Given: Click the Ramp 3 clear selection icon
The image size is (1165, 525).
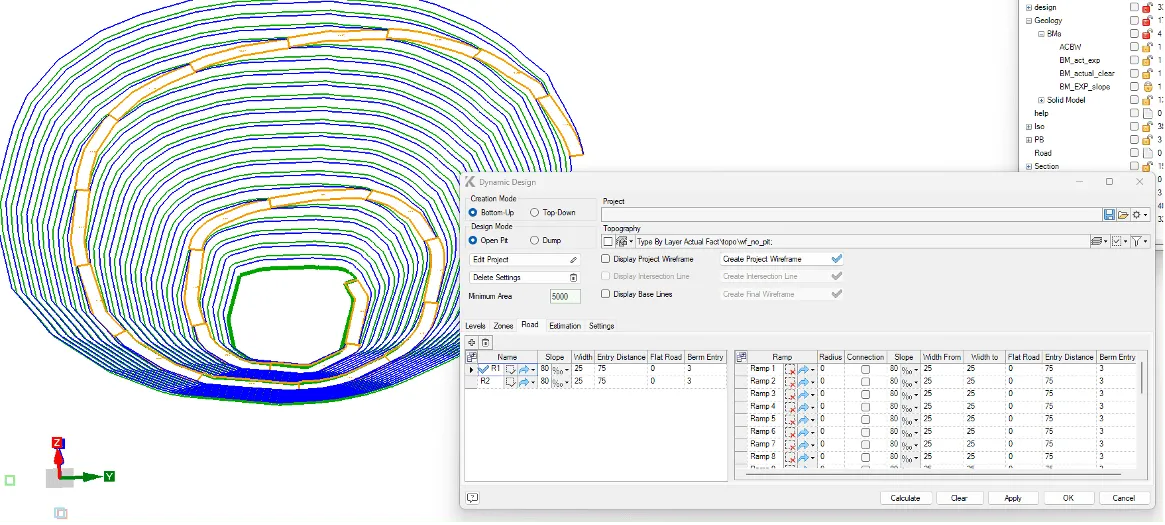Looking at the screenshot, I should [x=790, y=394].
